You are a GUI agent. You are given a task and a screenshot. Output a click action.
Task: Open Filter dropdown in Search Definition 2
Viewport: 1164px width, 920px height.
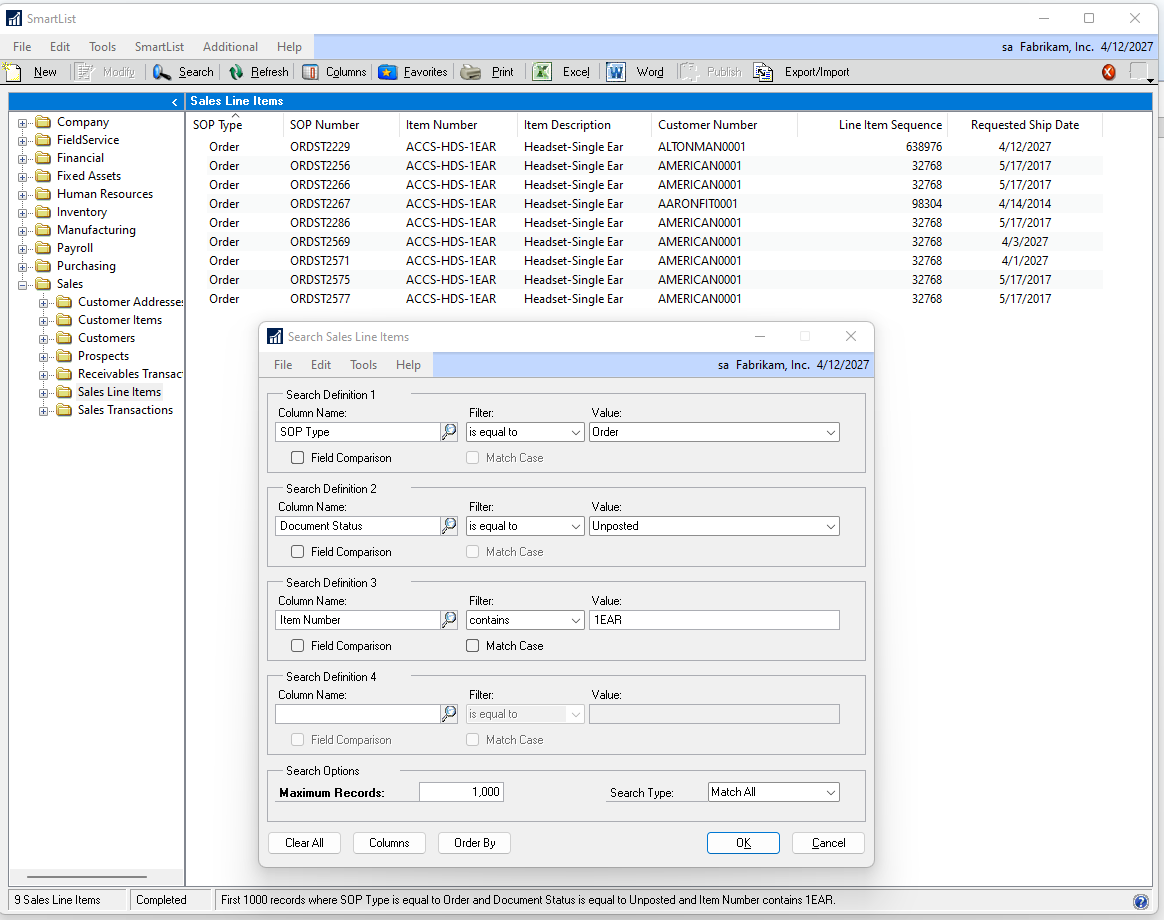576,526
